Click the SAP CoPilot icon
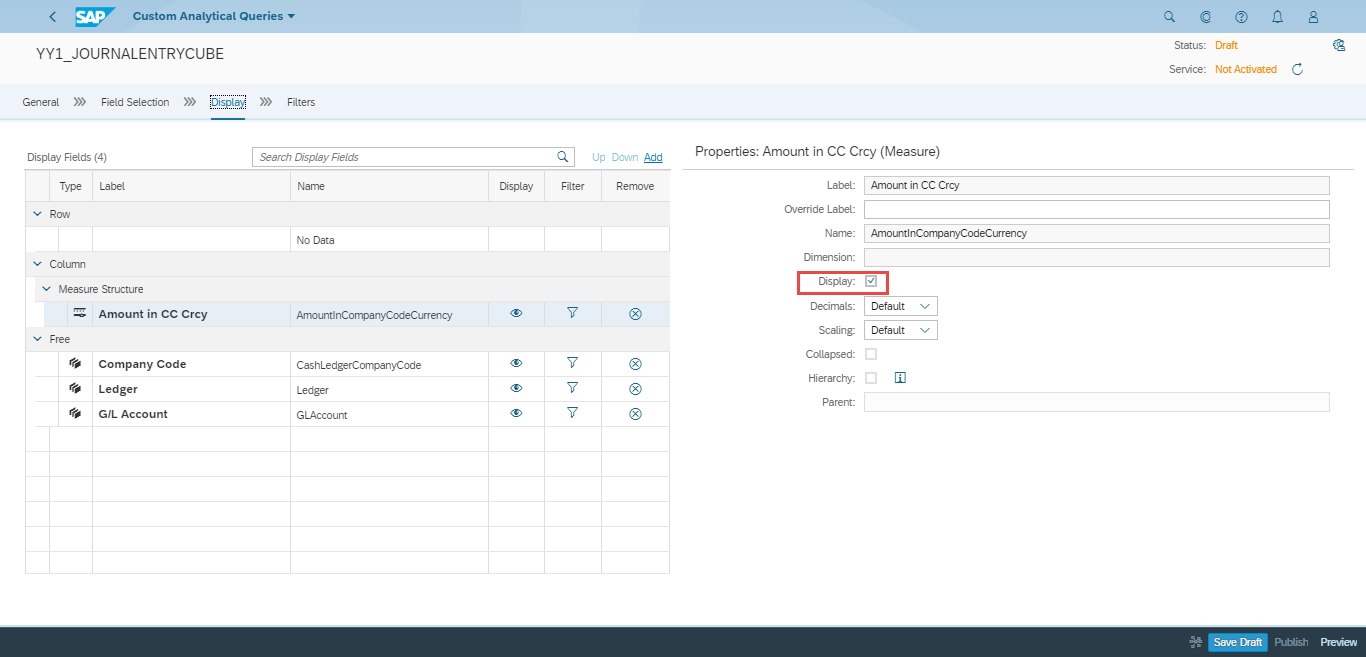This screenshot has width=1366, height=657. coord(1205,16)
